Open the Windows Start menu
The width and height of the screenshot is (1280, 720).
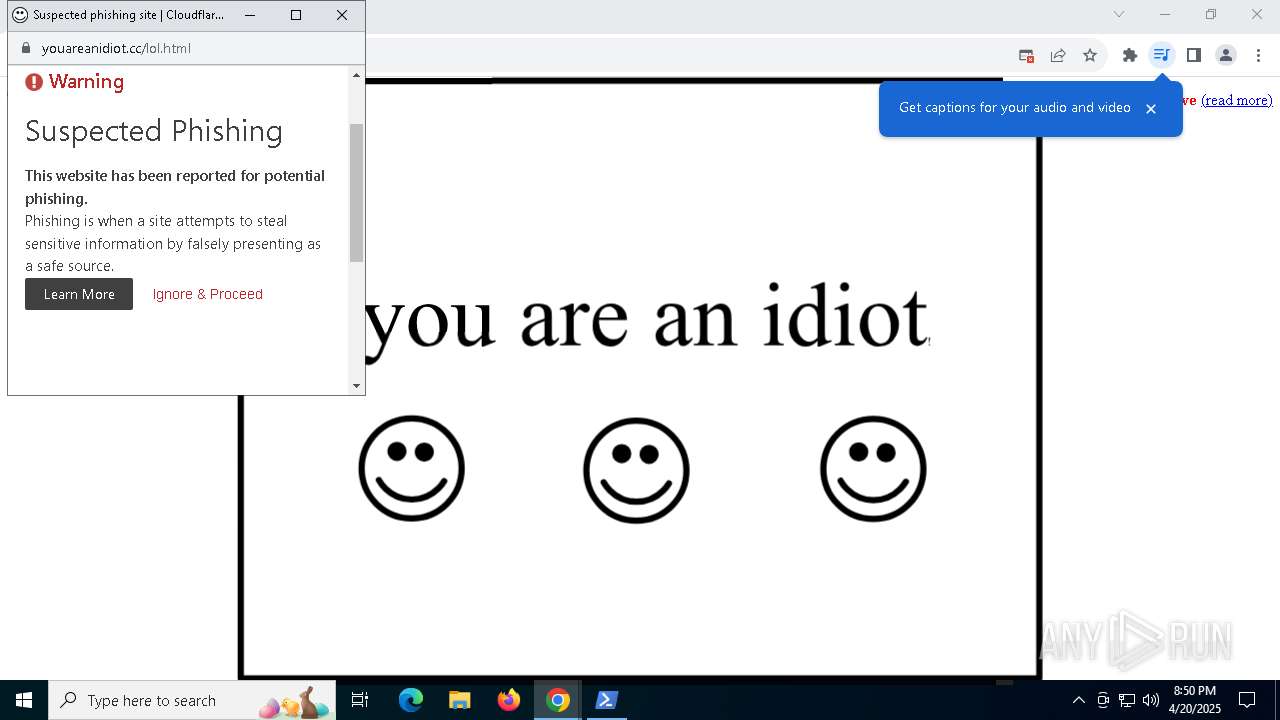click(24, 700)
